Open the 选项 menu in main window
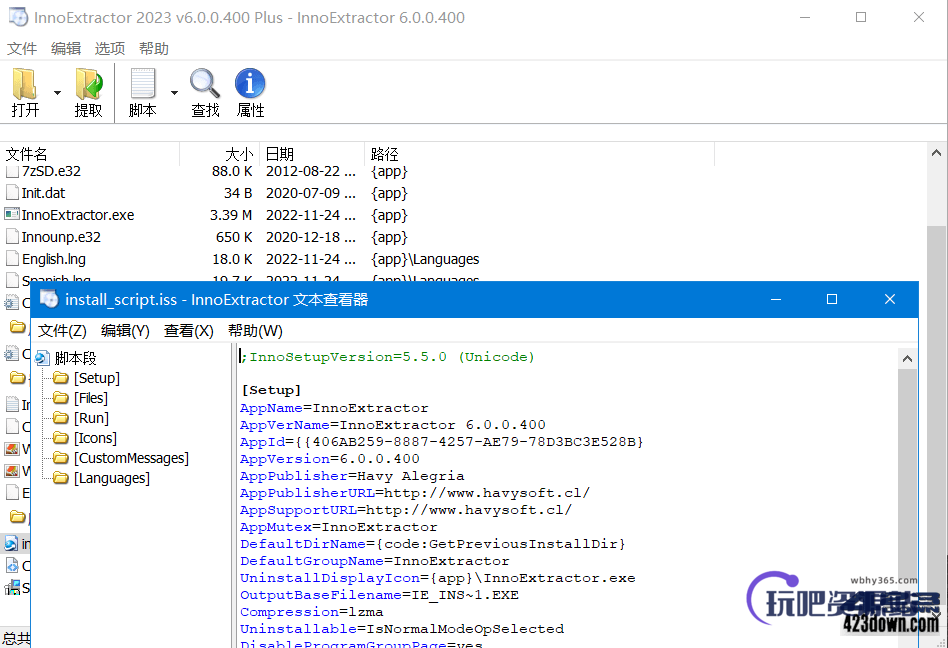 110,48
